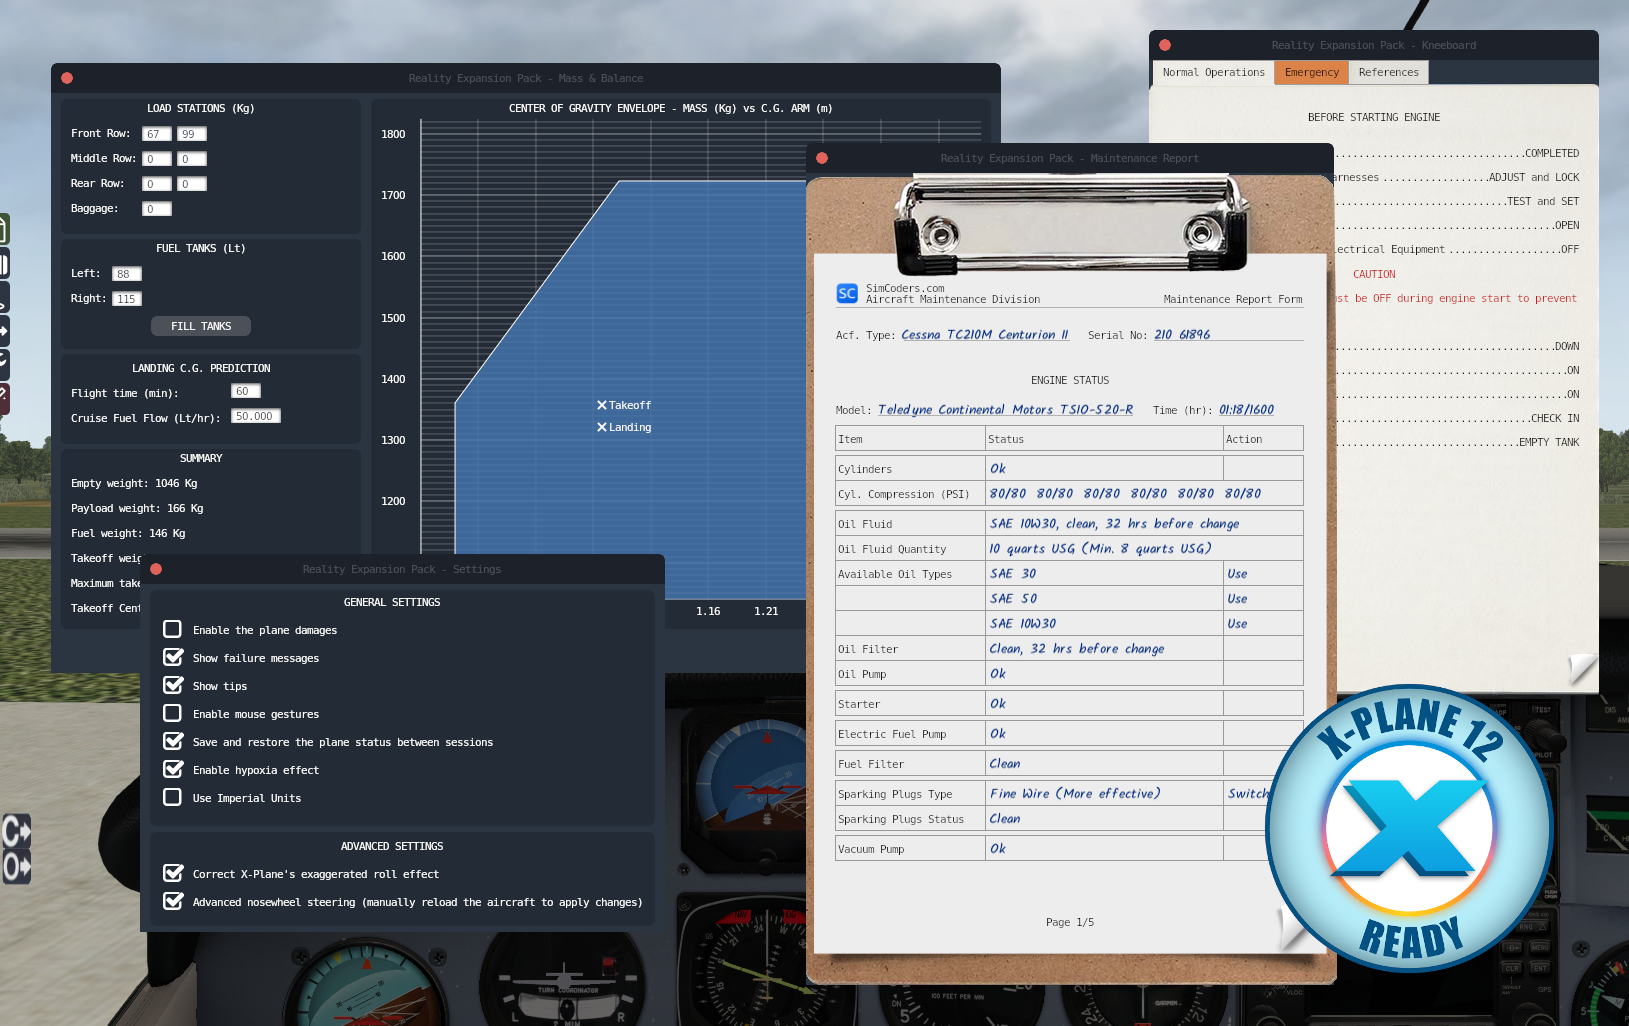The height and width of the screenshot is (1026, 1629).
Task: Disable the Enable hypoxia effect option
Action: tap(173, 769)
